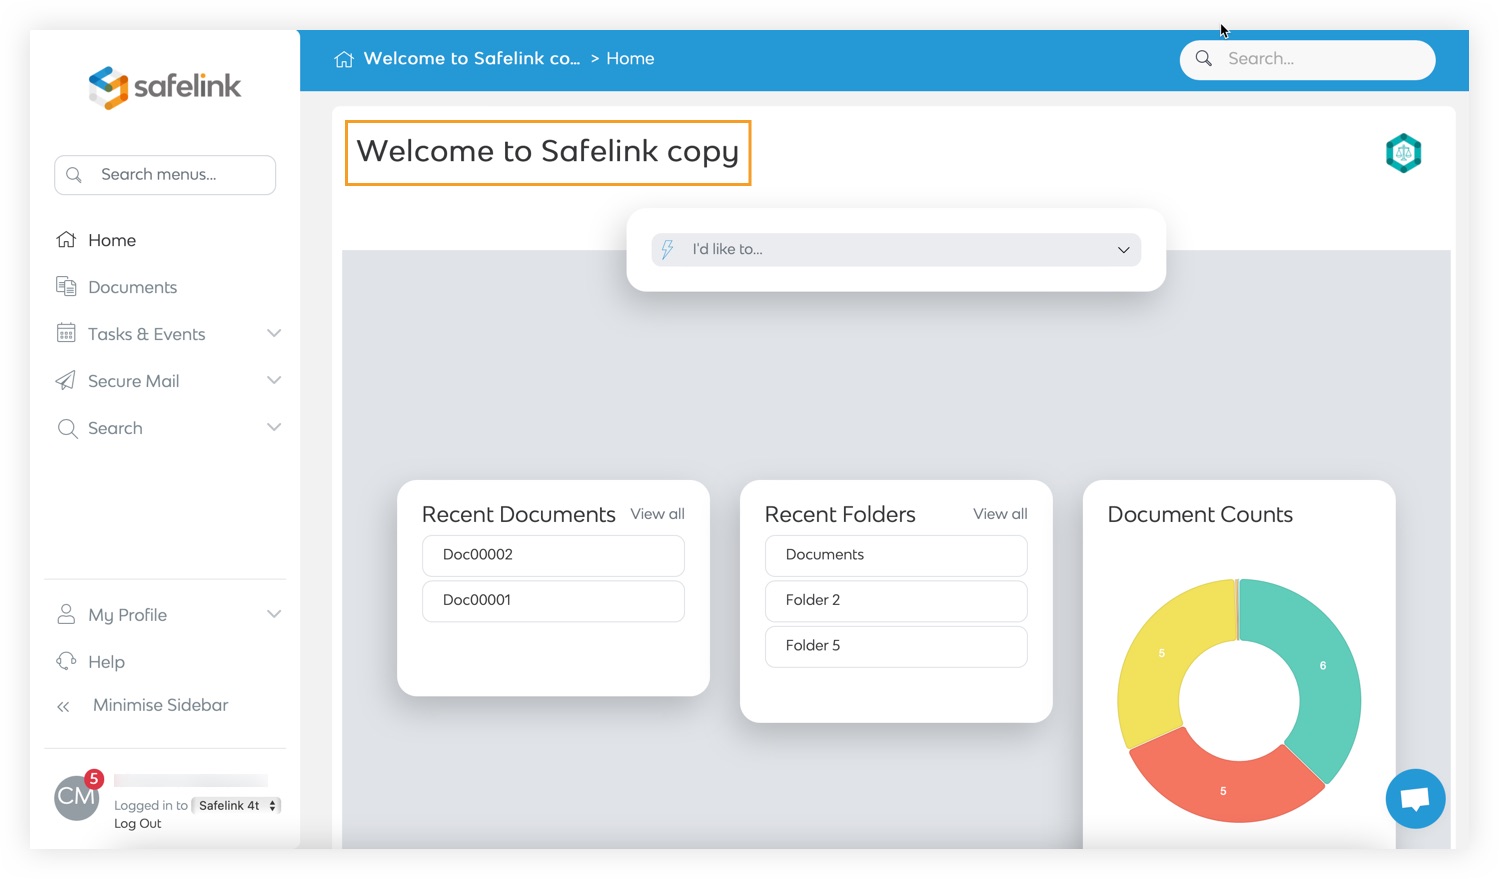Click the Home house icon in the sidebar
This screenshot has height=879, width=1499.
pyautogui.click(x=66, y=240)
